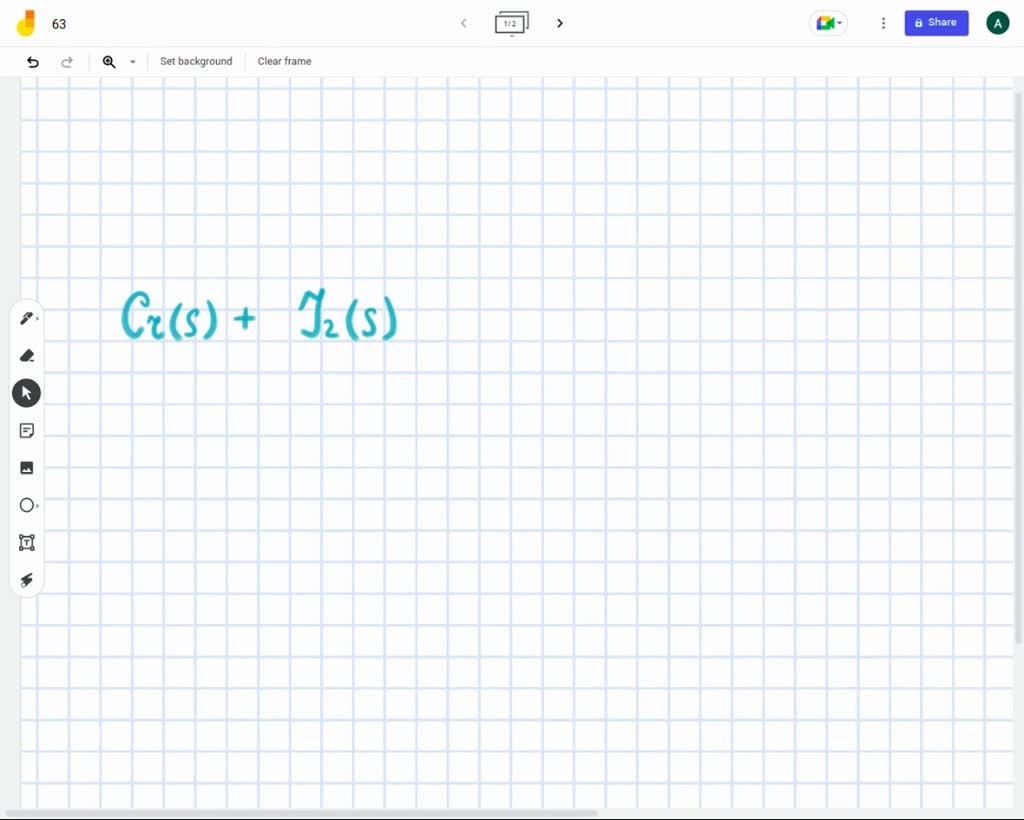Click the redo icon

coord(67,62)
